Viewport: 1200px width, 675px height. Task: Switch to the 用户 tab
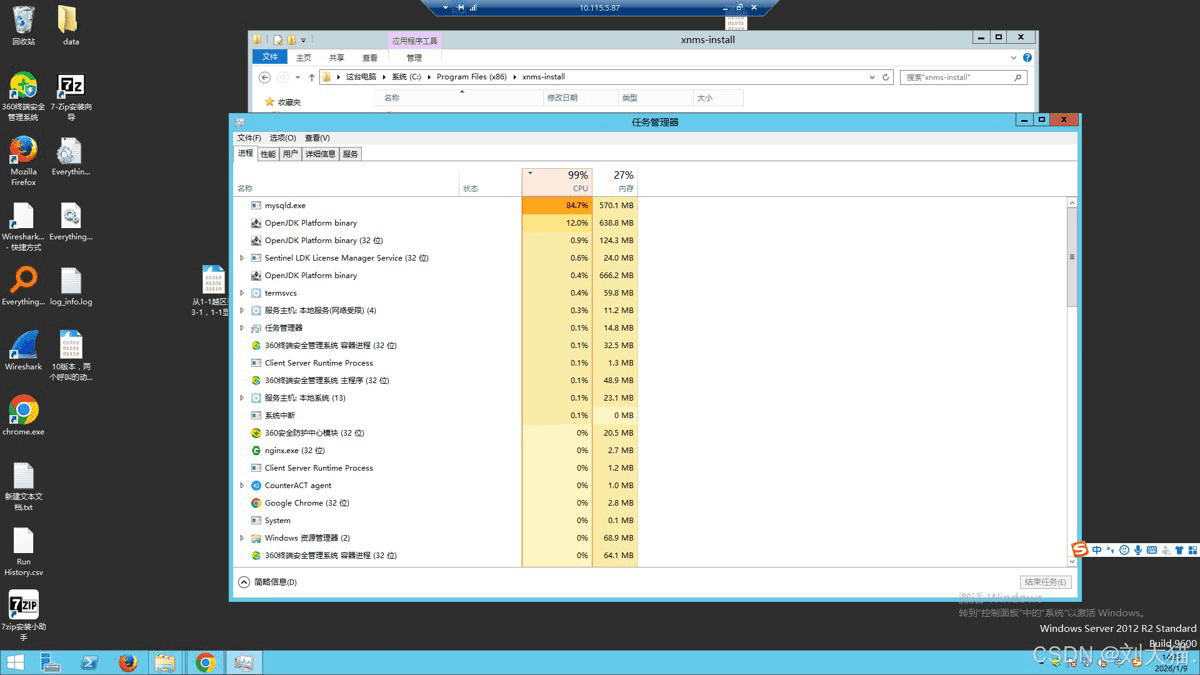click(x=290, y=154)
